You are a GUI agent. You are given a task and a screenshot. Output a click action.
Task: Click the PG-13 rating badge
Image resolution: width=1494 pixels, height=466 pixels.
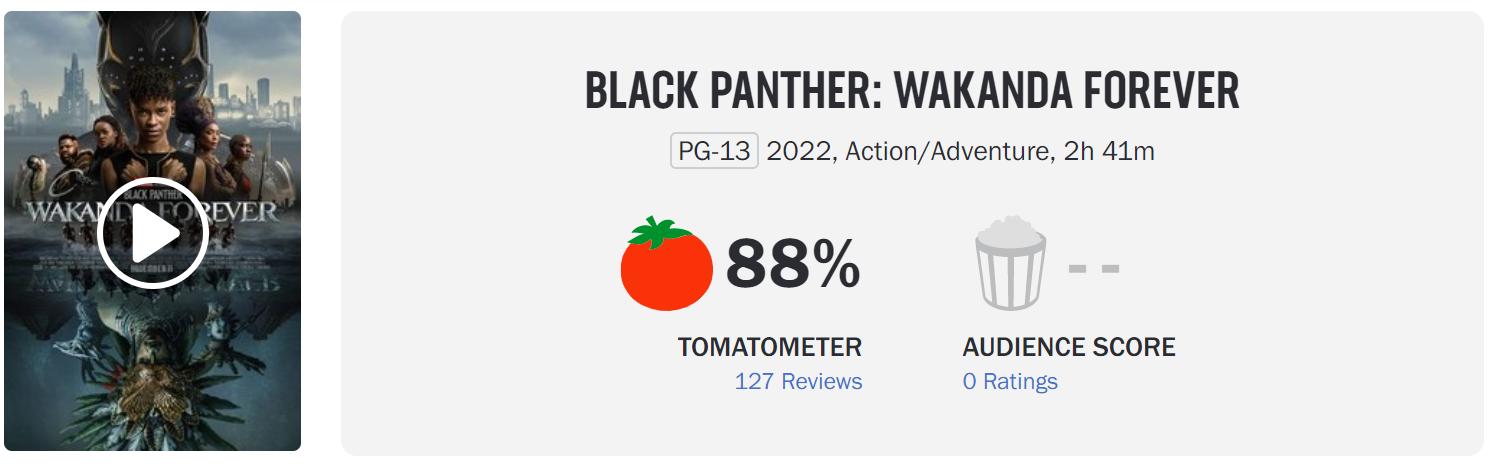pos(714,152)
